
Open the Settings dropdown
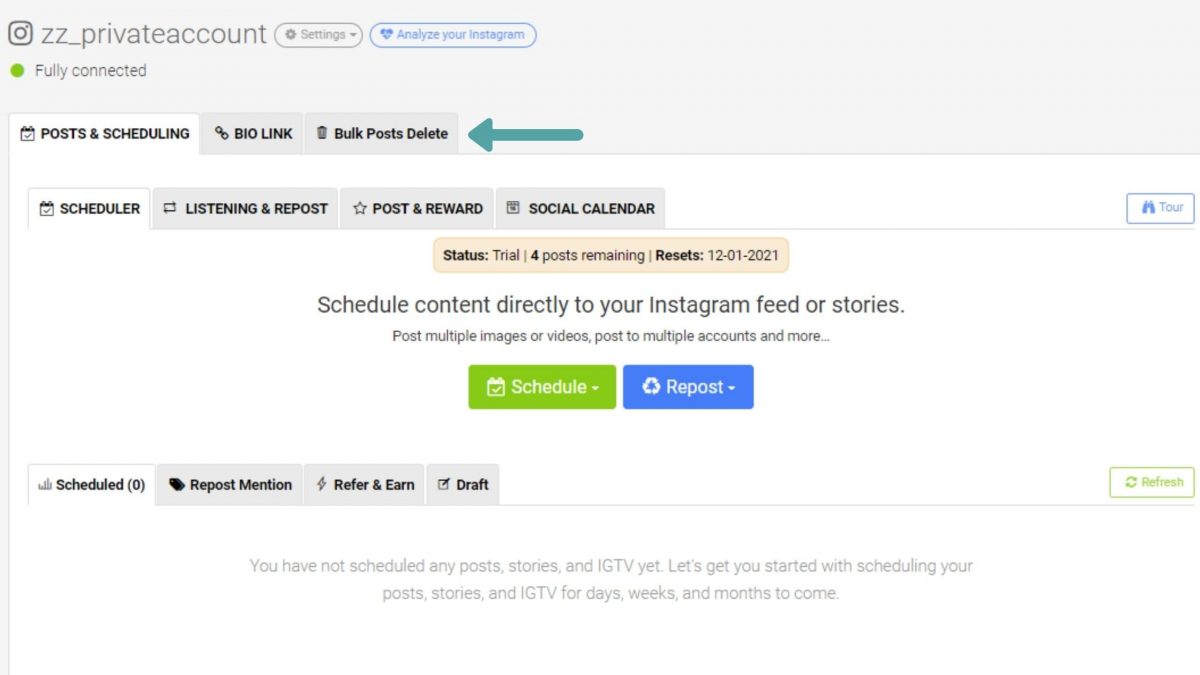[318, 33]
